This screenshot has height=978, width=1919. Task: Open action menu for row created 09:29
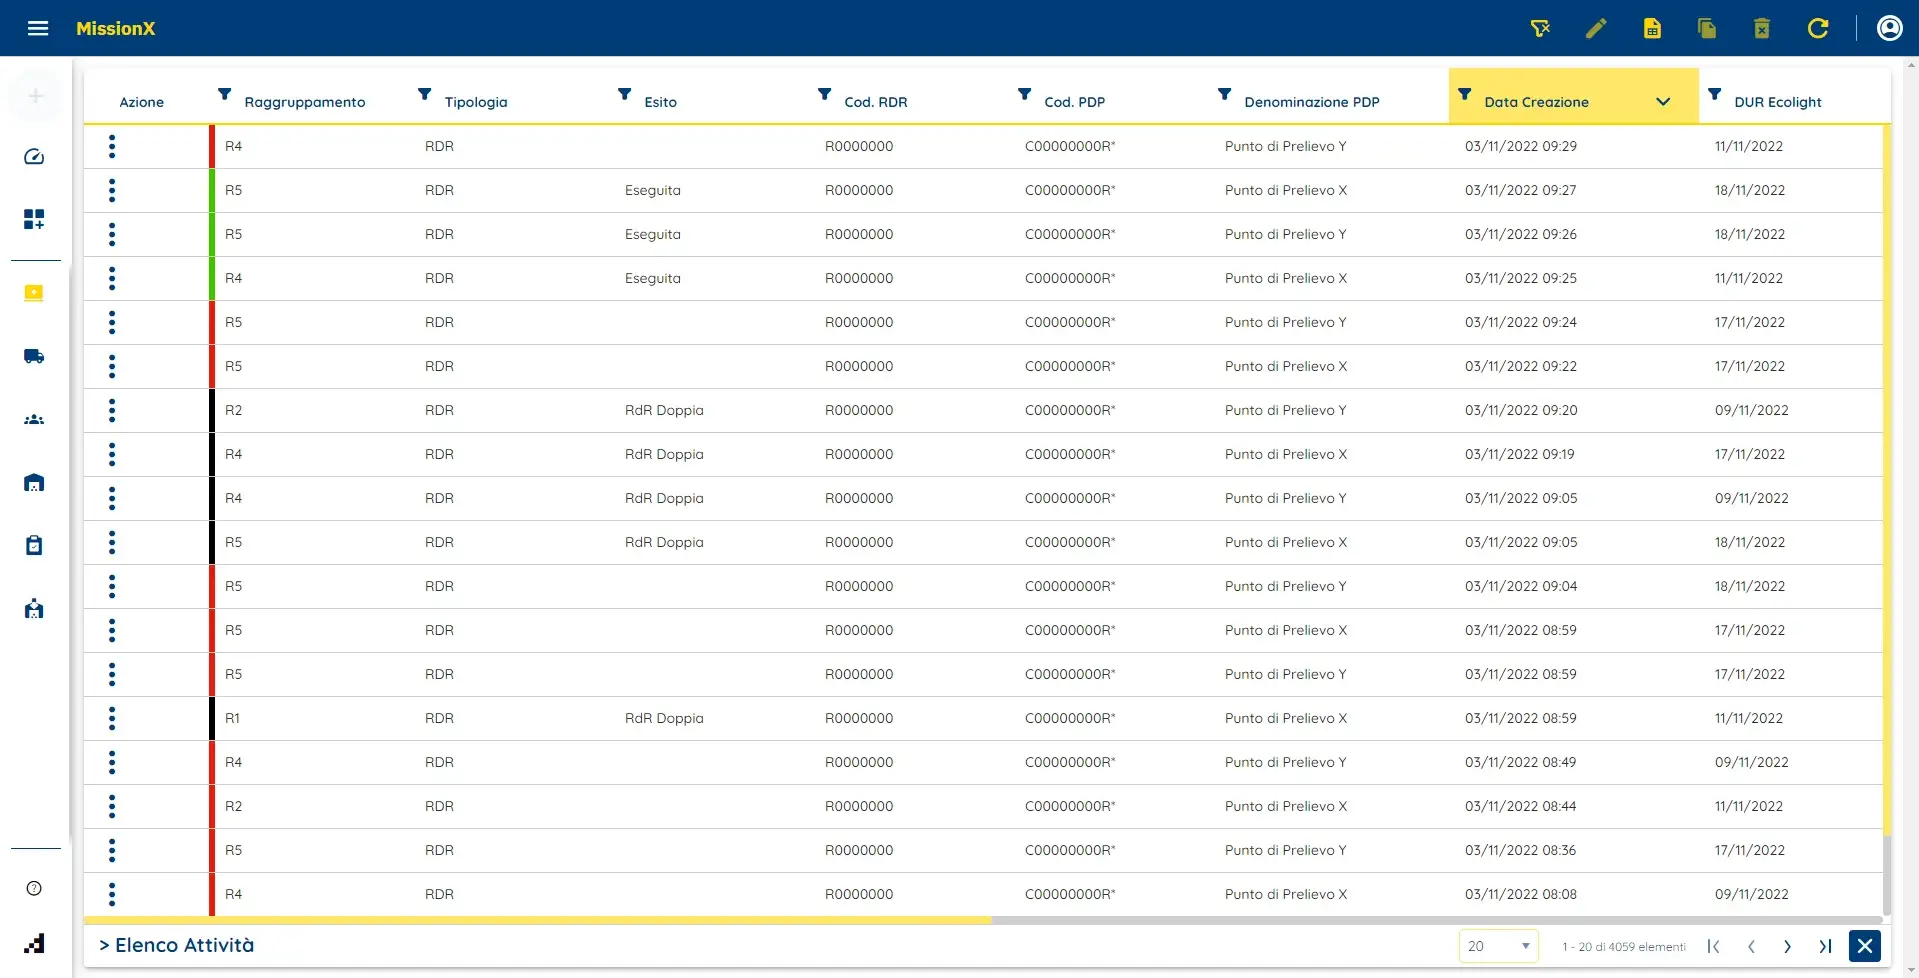coord(112,146)
